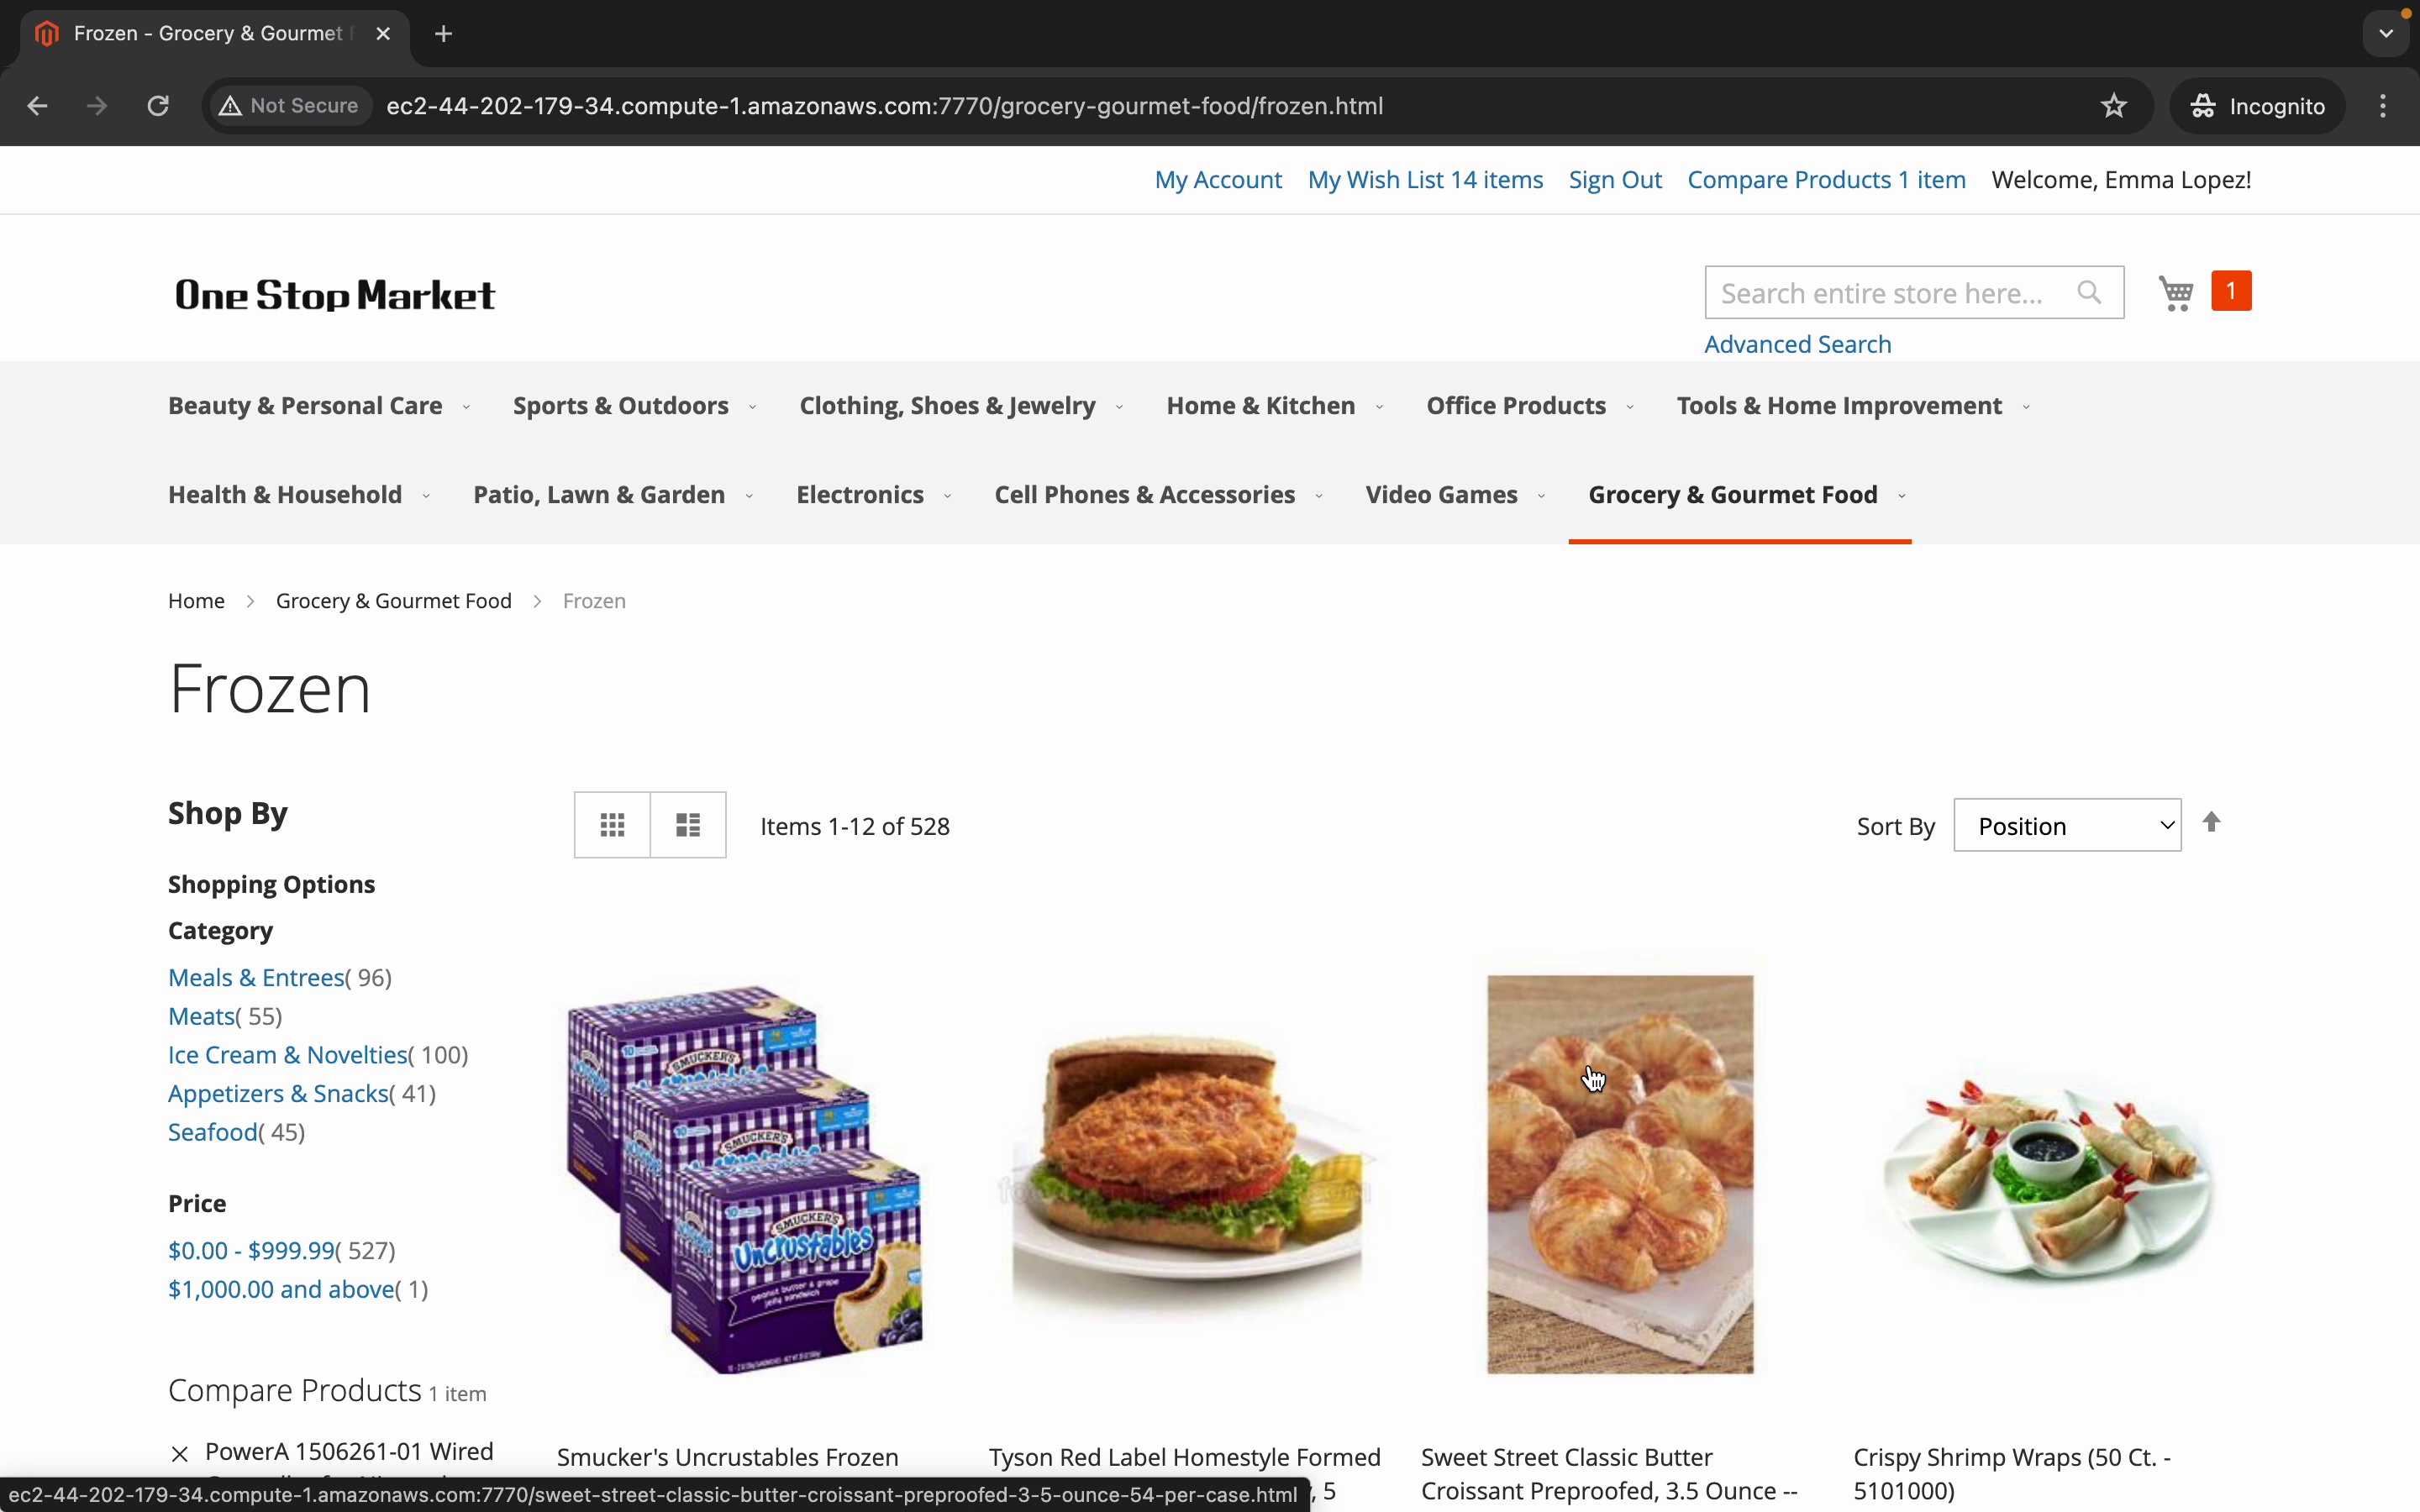Screen dimensions: 2420x1512
Task: Filter price $0.00 - $999.99
Action: click(x=251, y=1250)
